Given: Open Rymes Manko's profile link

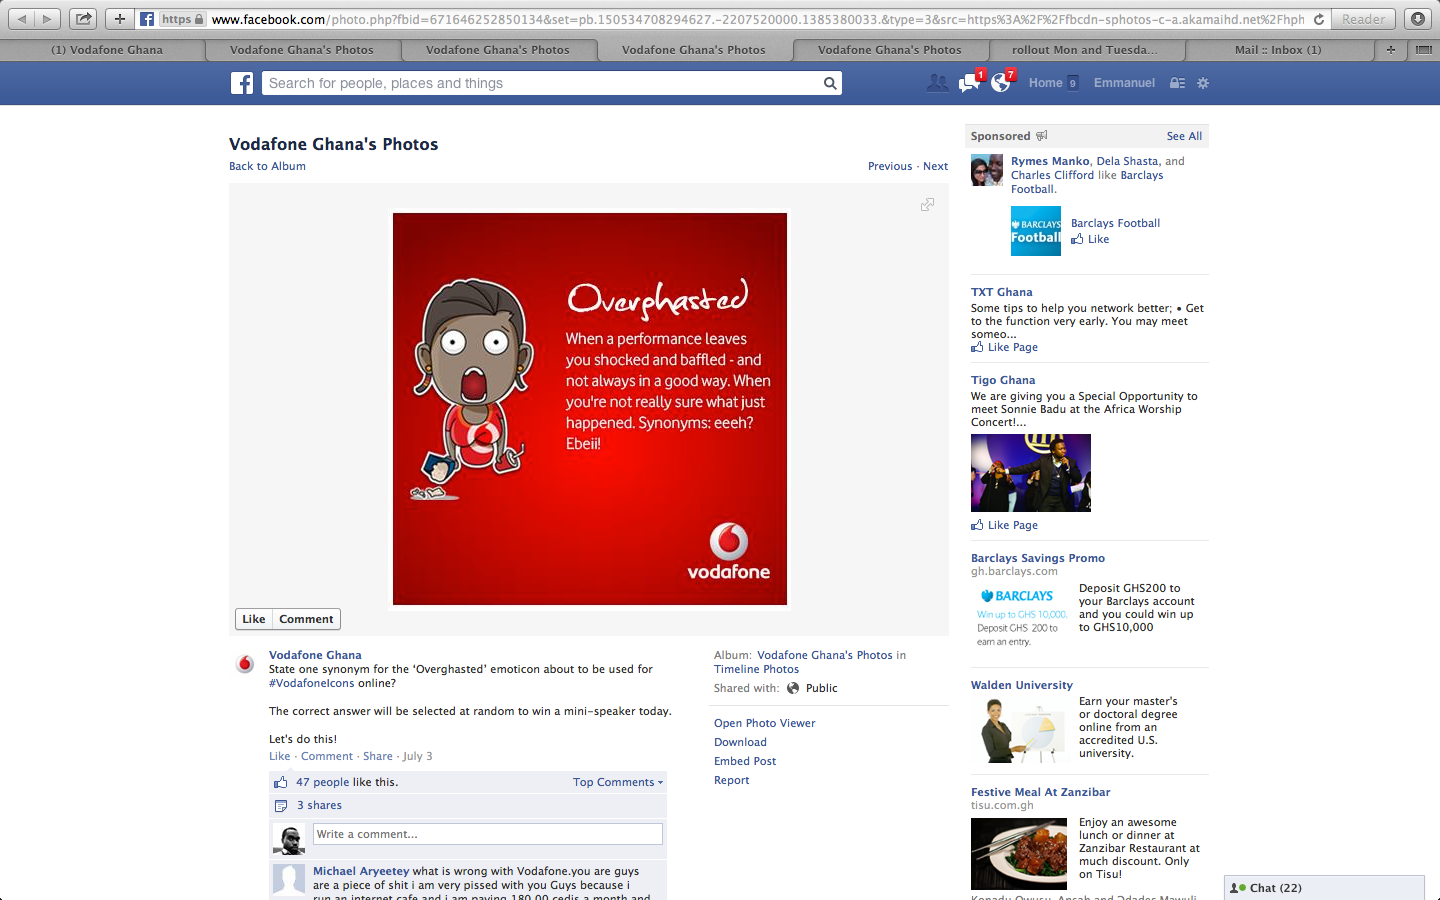Looking at the screenshot, I should click(x=1050, y=161).
